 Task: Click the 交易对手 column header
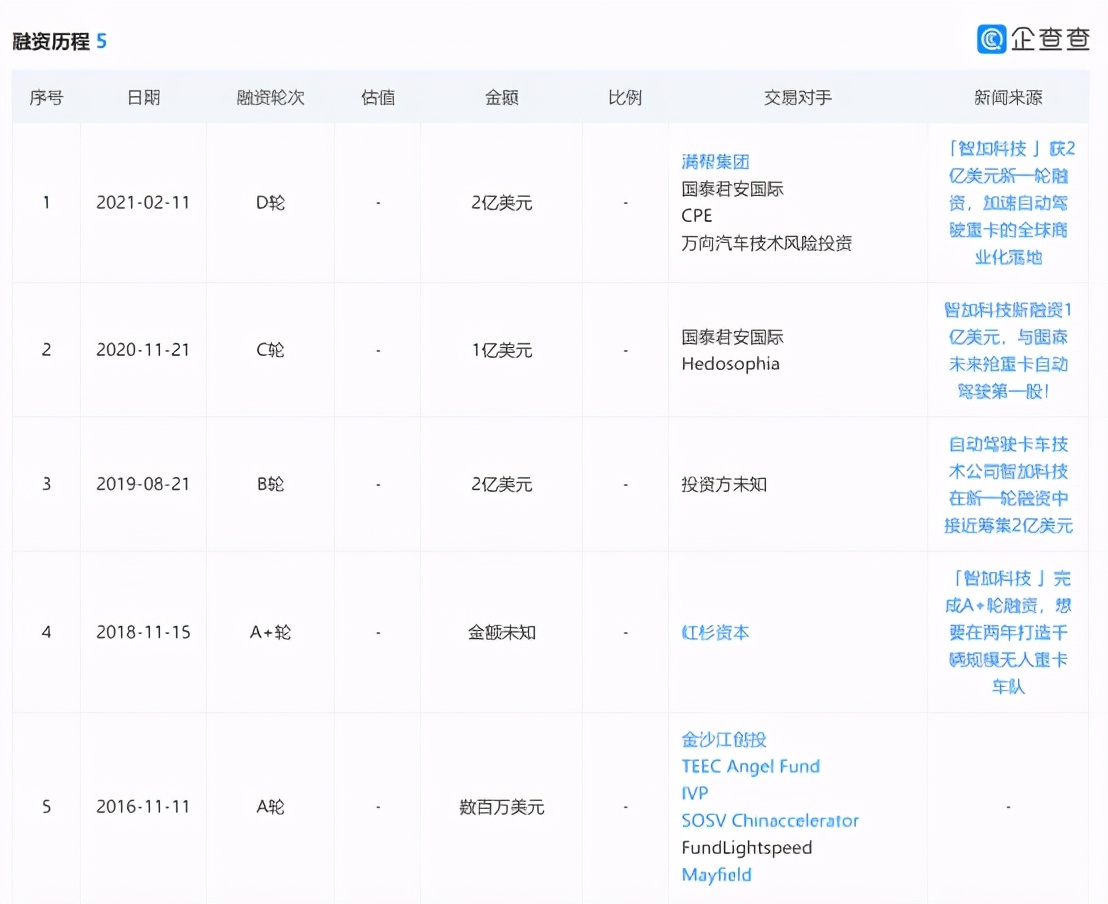[797, 97]
